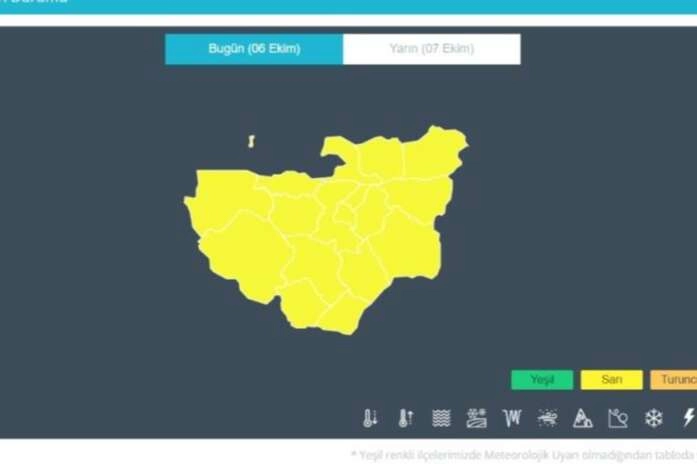Screen dimensions: 697x464
Task: Select the large westernmost yellow district
Action: coord(227,196)
